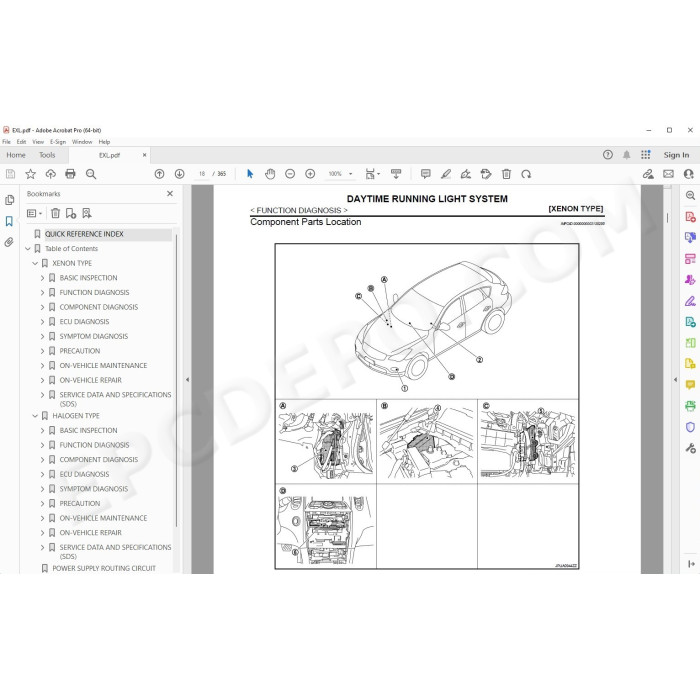
Task: Switch to the Tools tab
Action: [47, 155]
